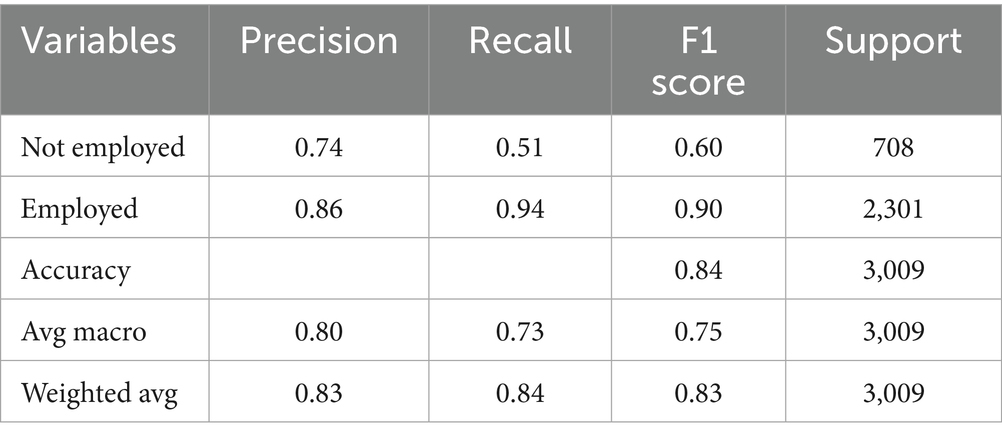Click the Precision column header

tap(319, 42)
